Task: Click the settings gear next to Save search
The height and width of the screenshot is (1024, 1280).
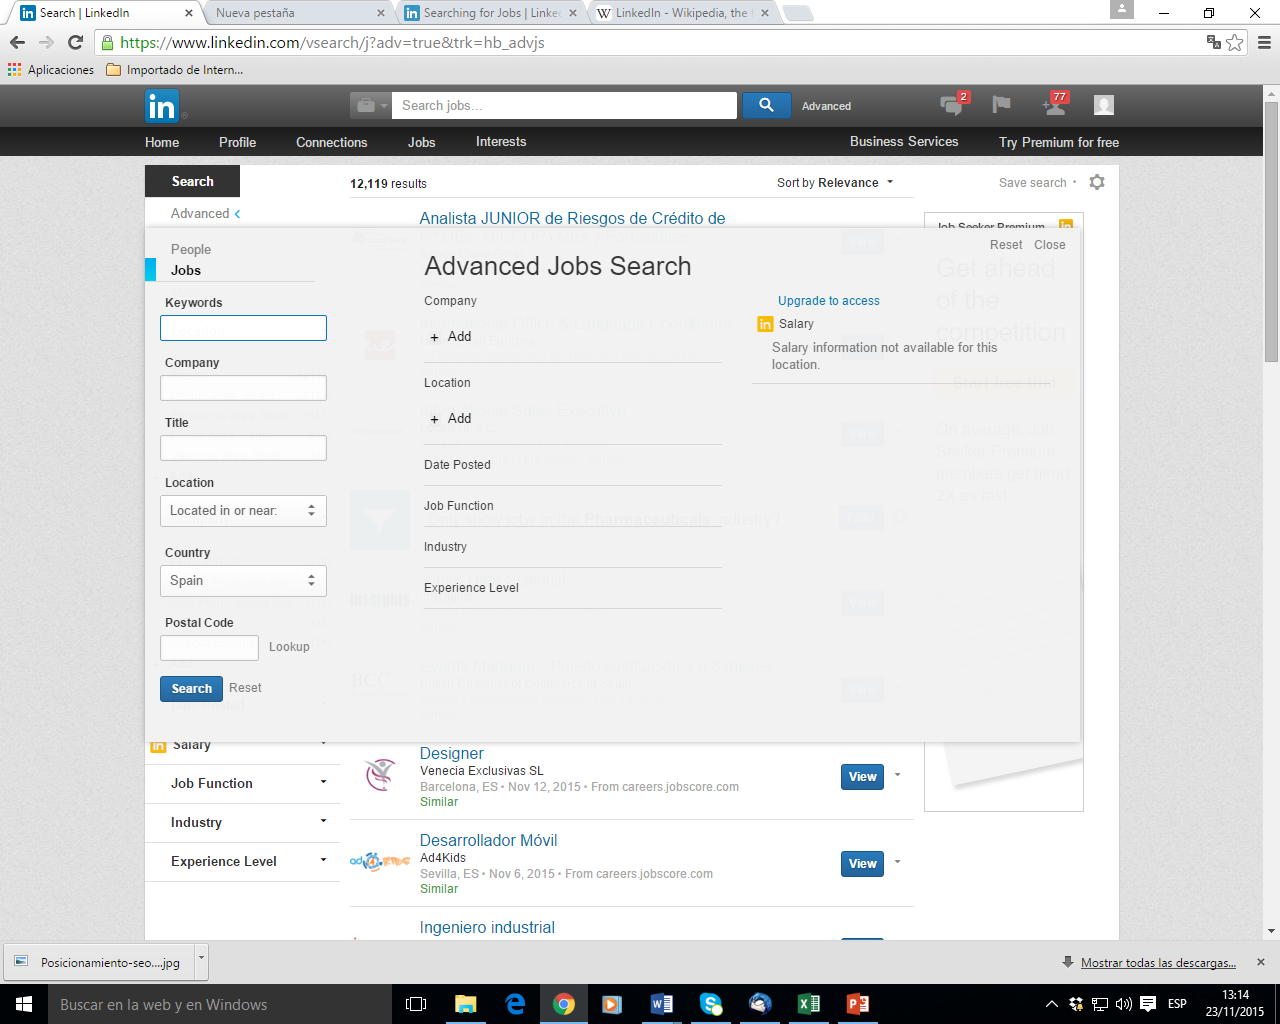Action: 1097,182
